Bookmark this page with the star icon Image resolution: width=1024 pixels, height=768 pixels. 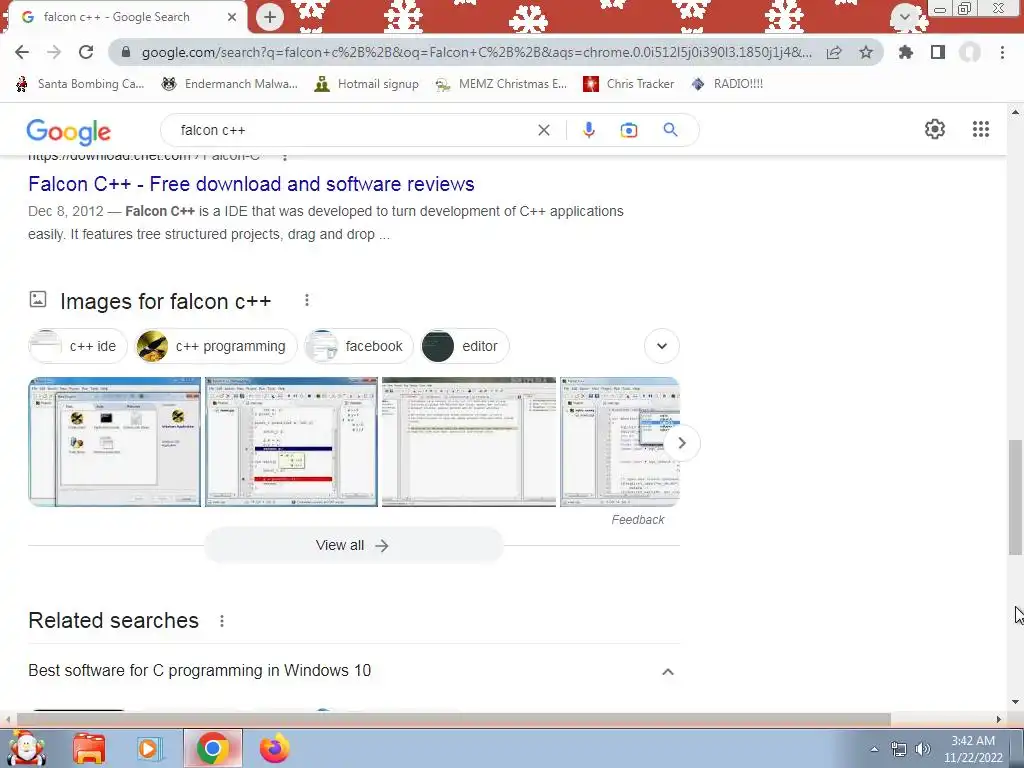point(866,52)
